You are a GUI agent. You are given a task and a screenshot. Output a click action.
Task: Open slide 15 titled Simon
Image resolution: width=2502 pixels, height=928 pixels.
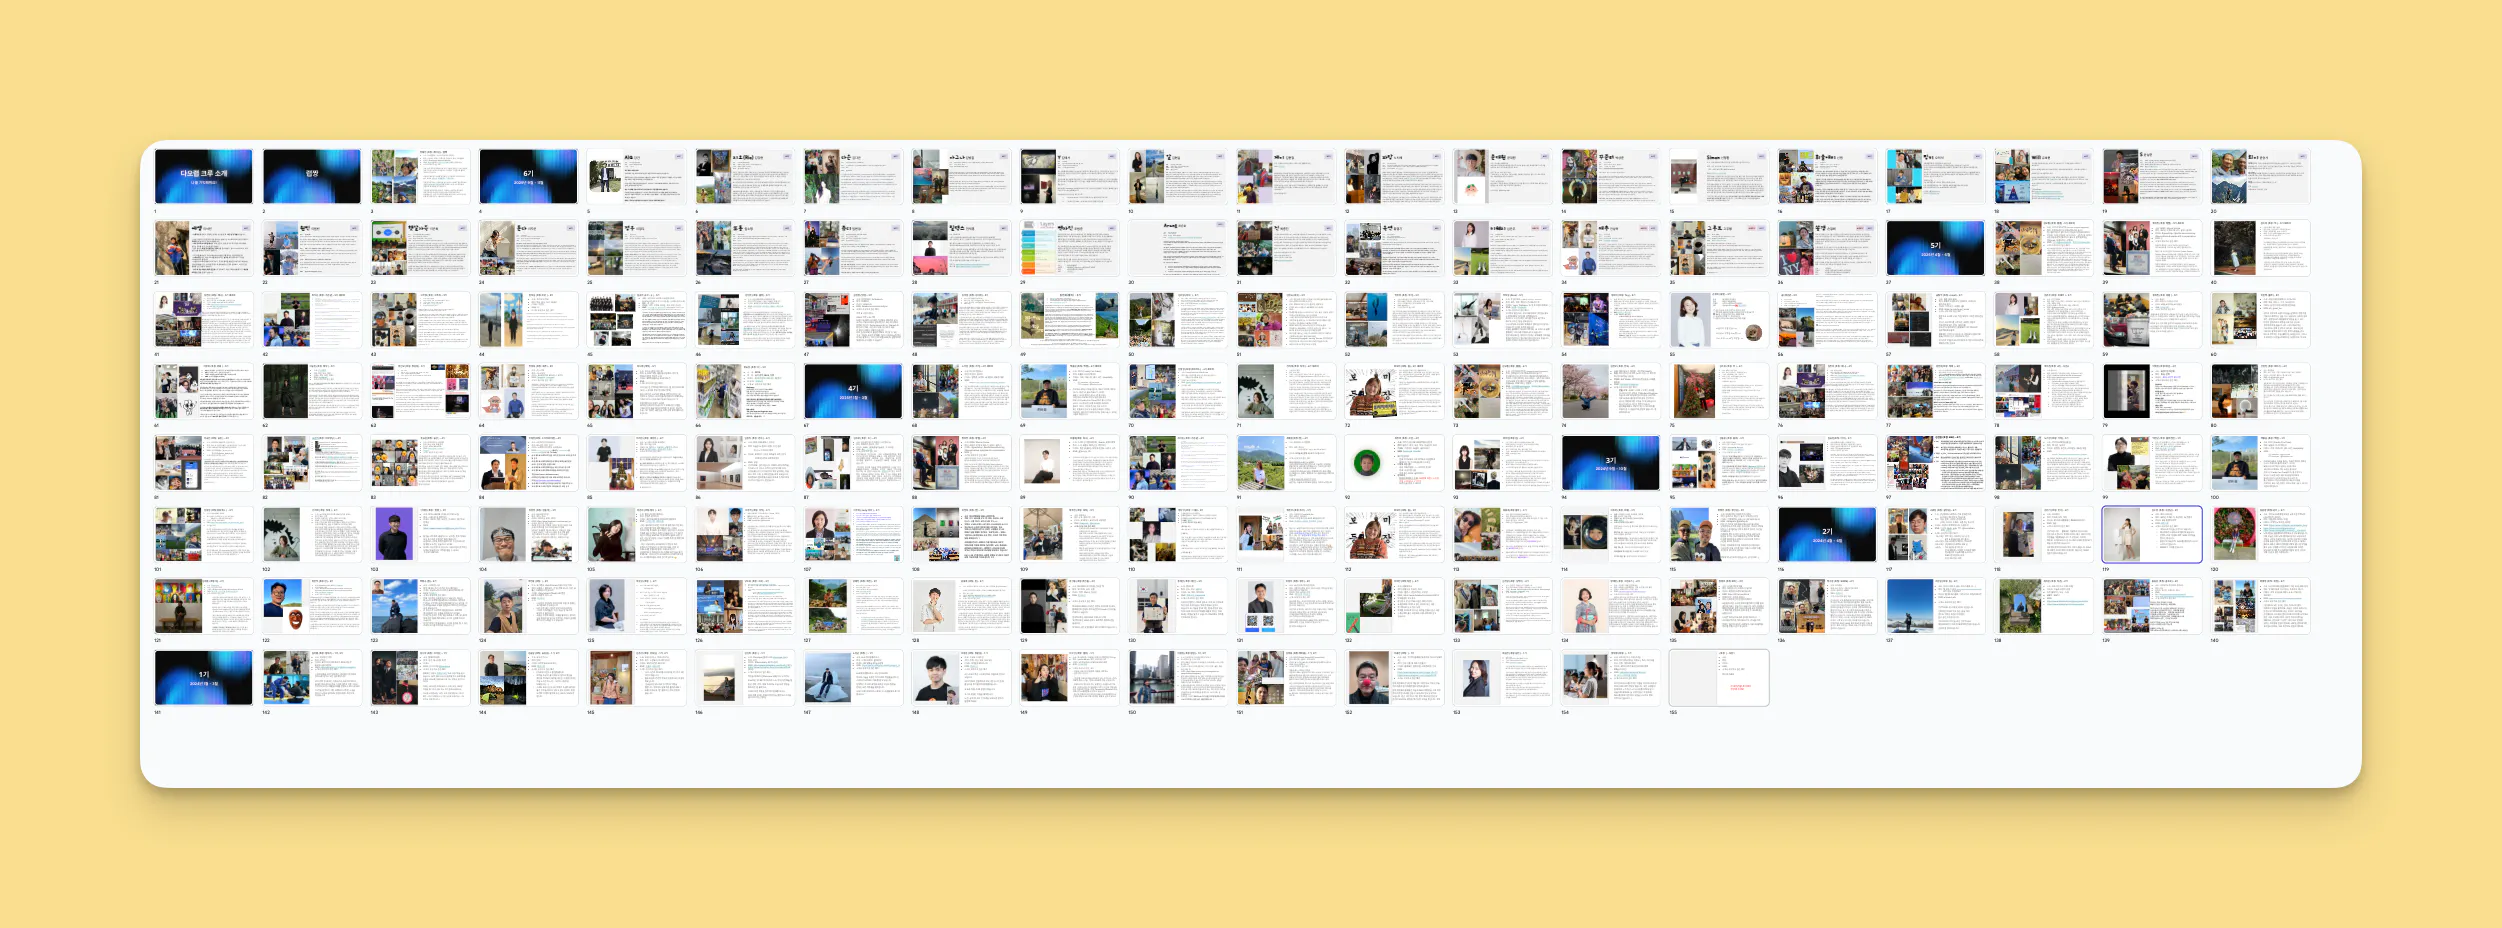[x=1719, y=177]
